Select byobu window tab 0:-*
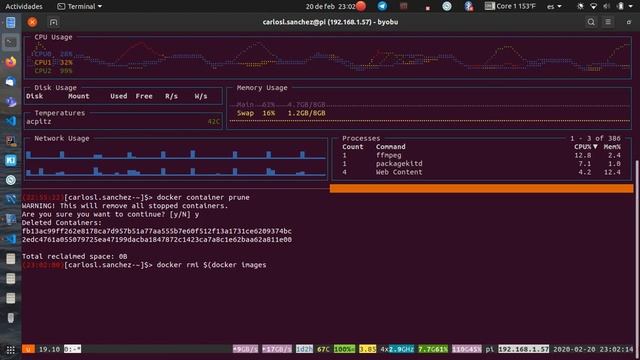The width and height of the screenshot is (640, 360). click(72, 349)
